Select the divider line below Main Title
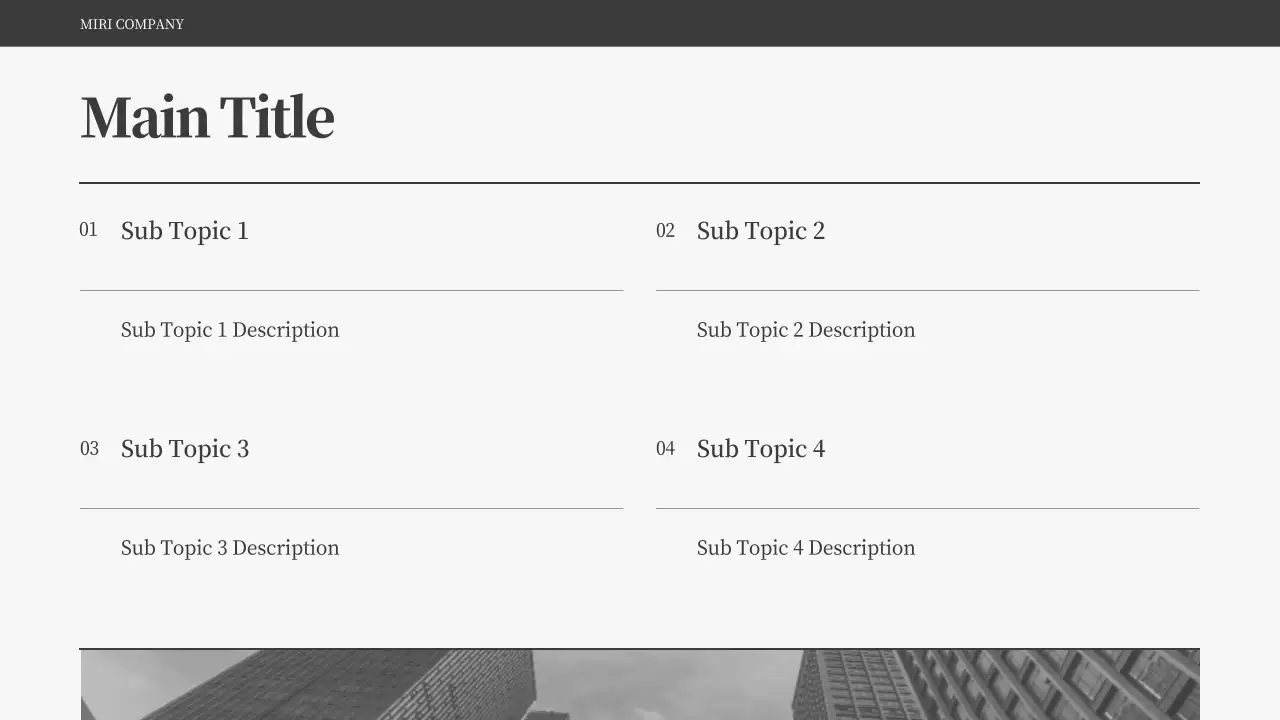The image size is (1280, 720). 640,183
